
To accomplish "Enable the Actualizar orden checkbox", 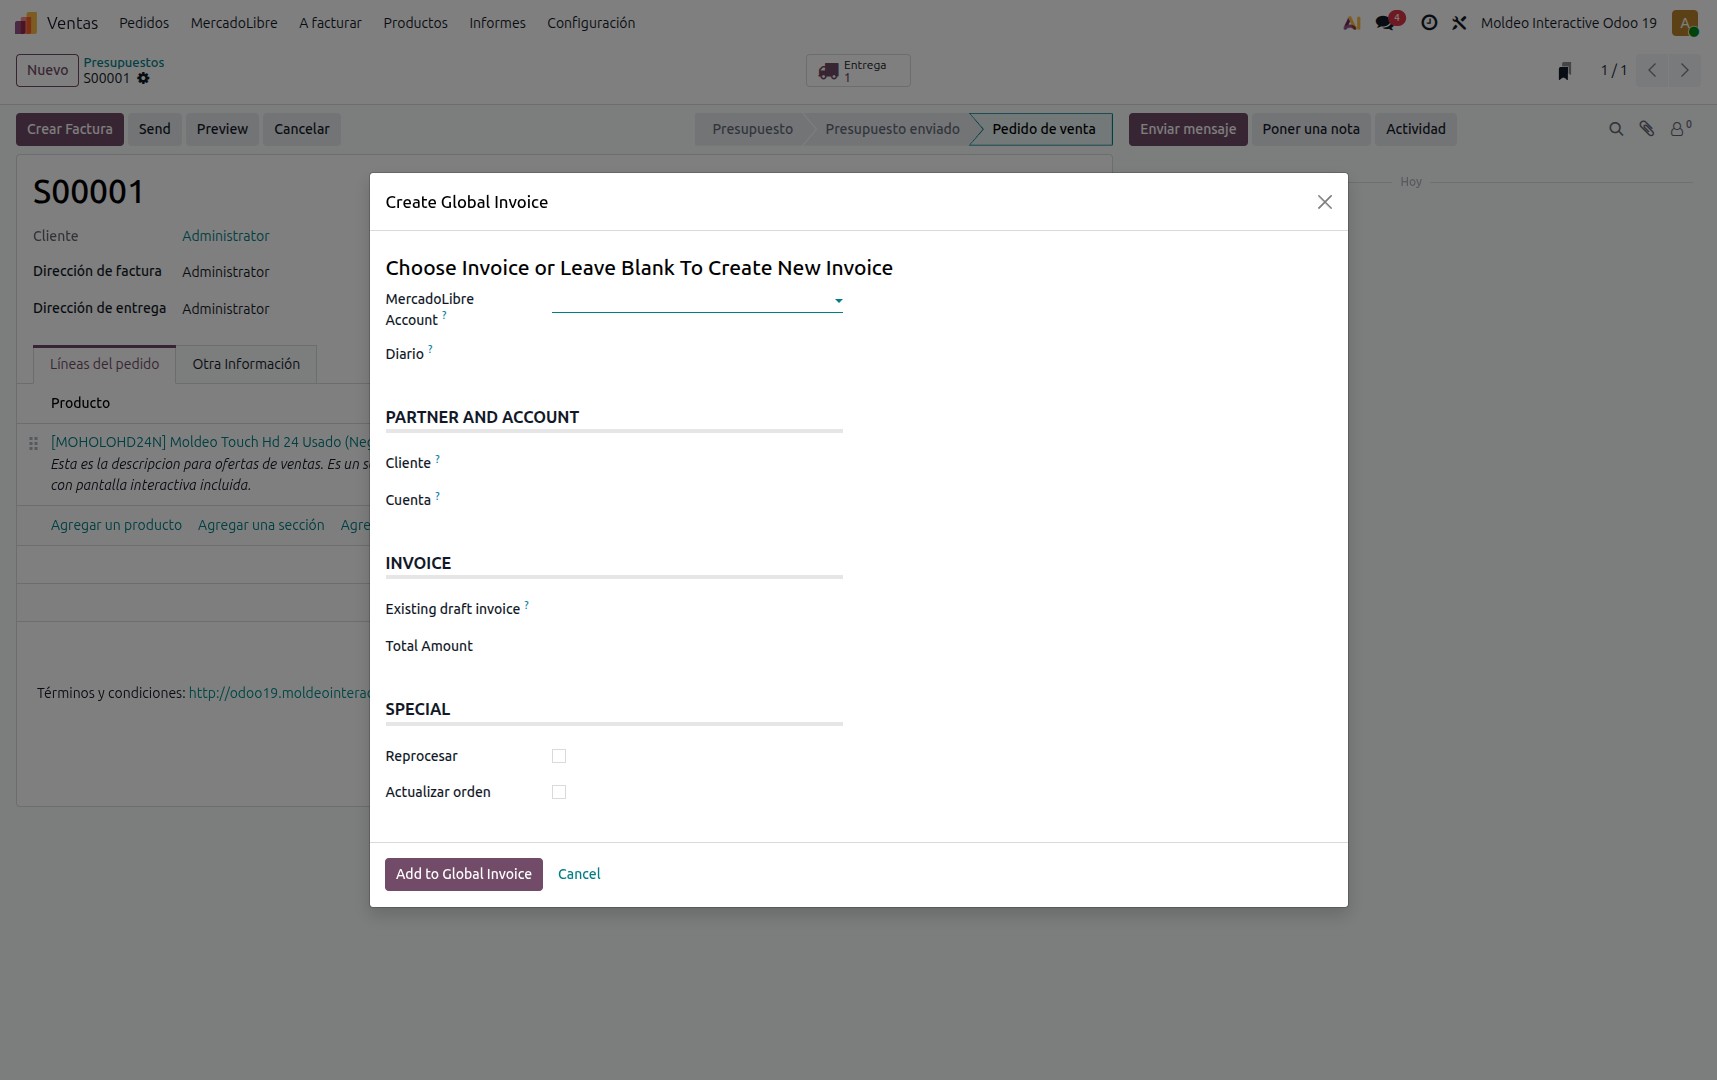I will coord(559,792).
